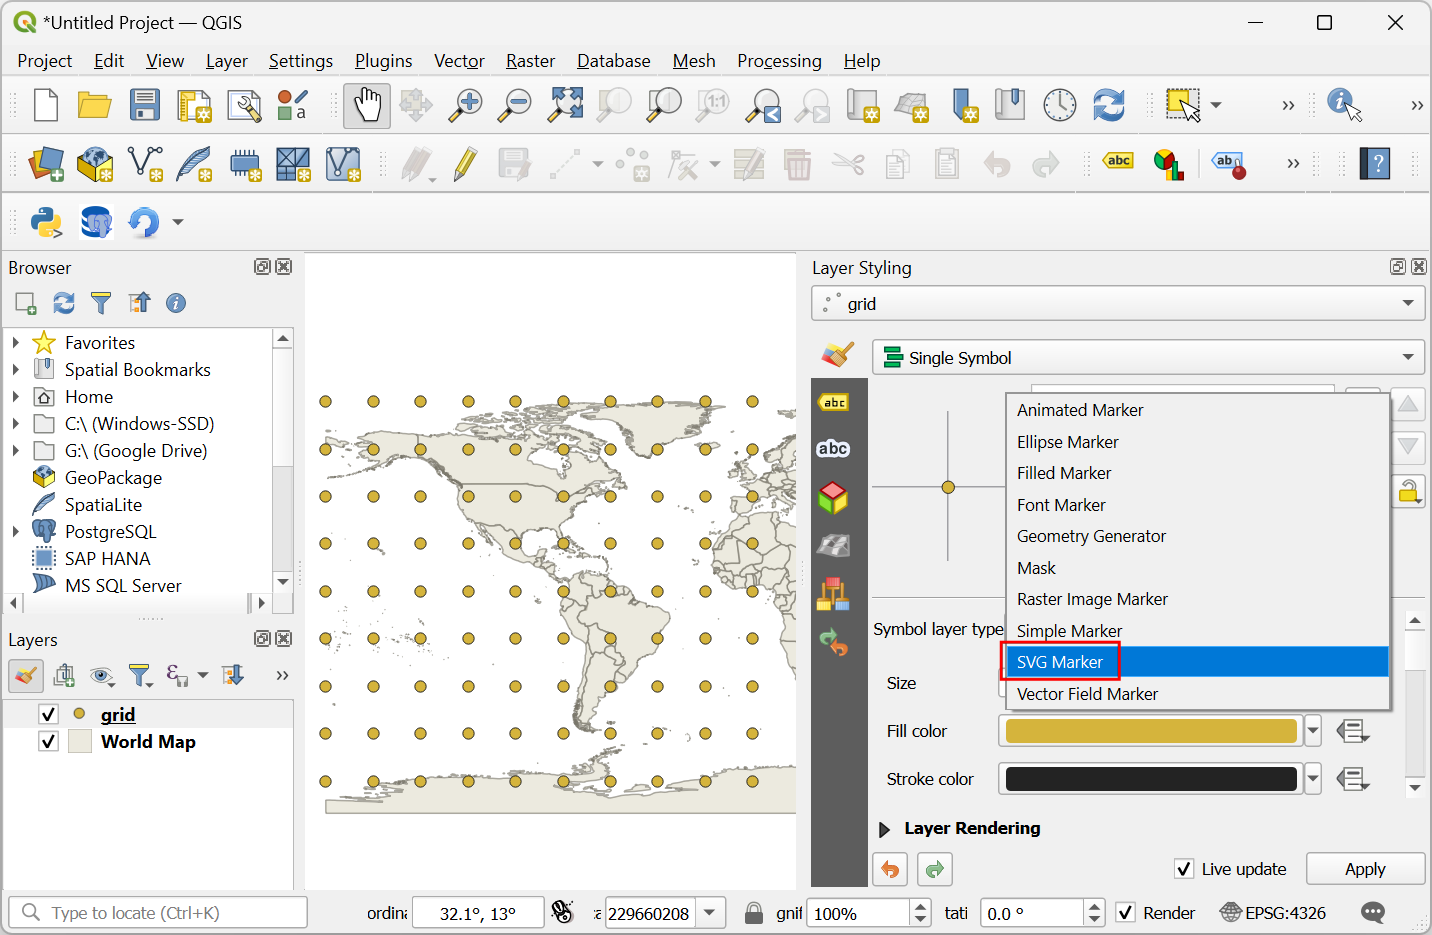Select the Pan Map hand tool

click(367, 106)
